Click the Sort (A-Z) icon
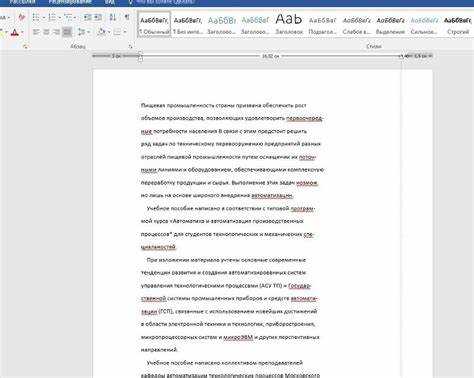This screenshot has width=474, height=378. tap(113, 17)
